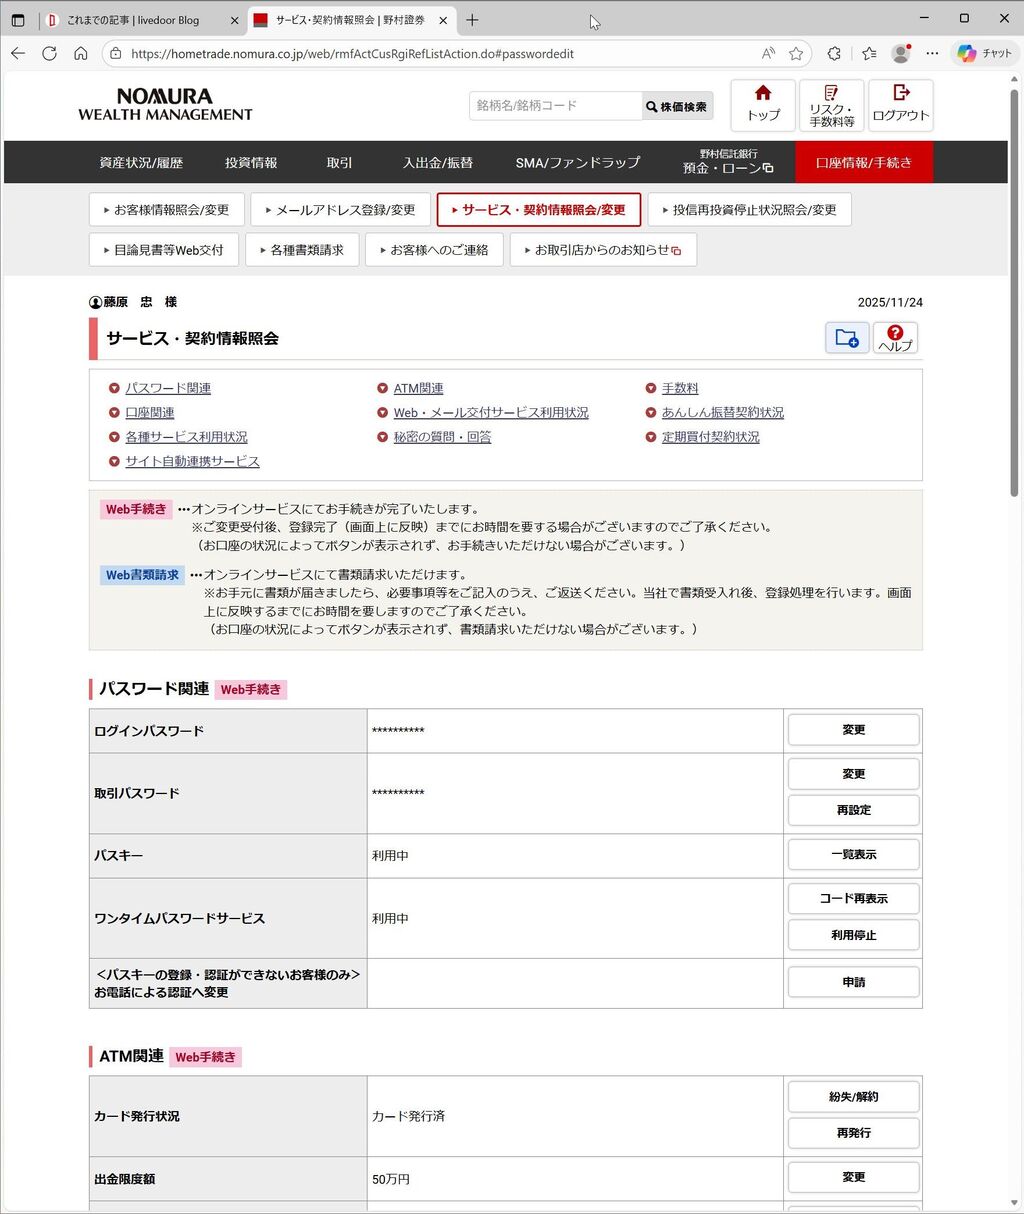
Task: Jump to 口座関連 section link
Action: [150, 412]
